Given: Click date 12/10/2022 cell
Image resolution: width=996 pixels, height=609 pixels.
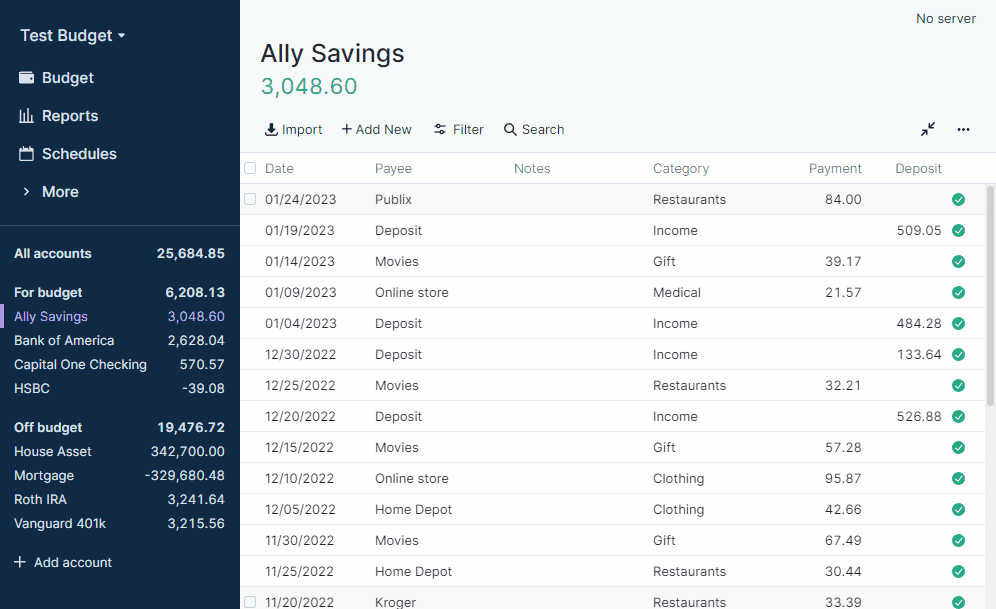Looking at the screenshot, I should coord(299,479).
